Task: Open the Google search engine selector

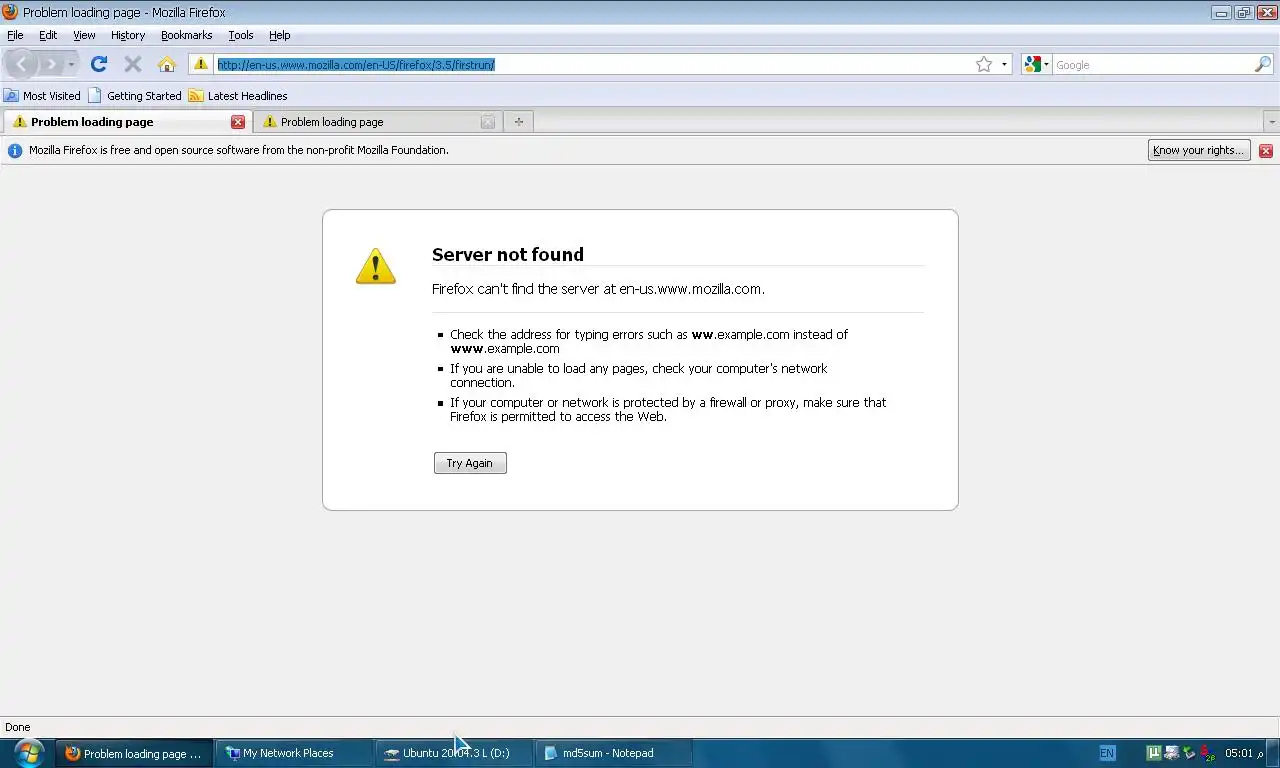Action: (1036, 64)
